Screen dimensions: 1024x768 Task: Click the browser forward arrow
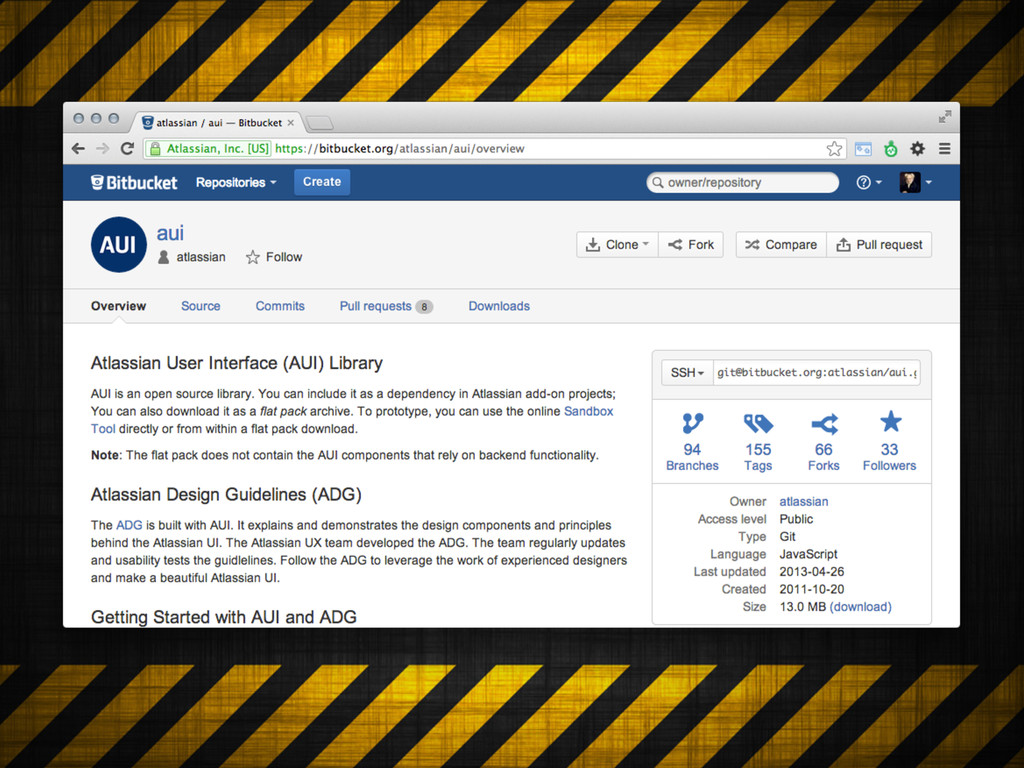pyautogui.click(x=103, y=149)
